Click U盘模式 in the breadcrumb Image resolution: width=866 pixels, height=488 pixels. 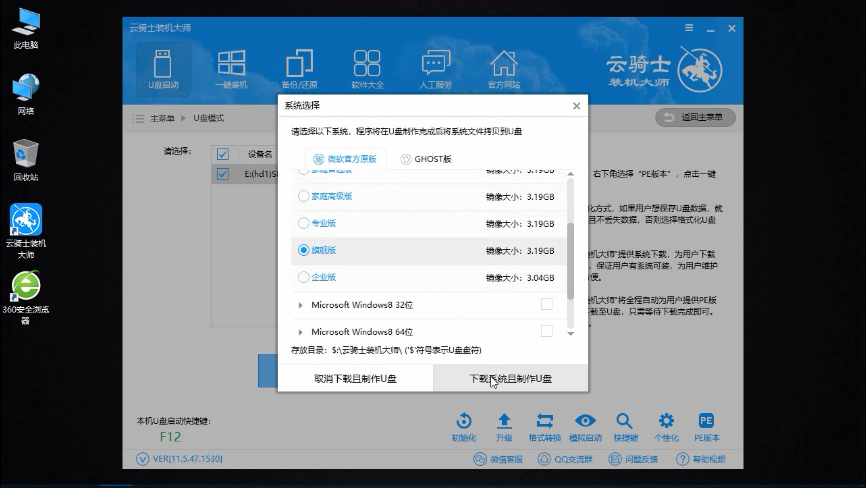point(209,118)
